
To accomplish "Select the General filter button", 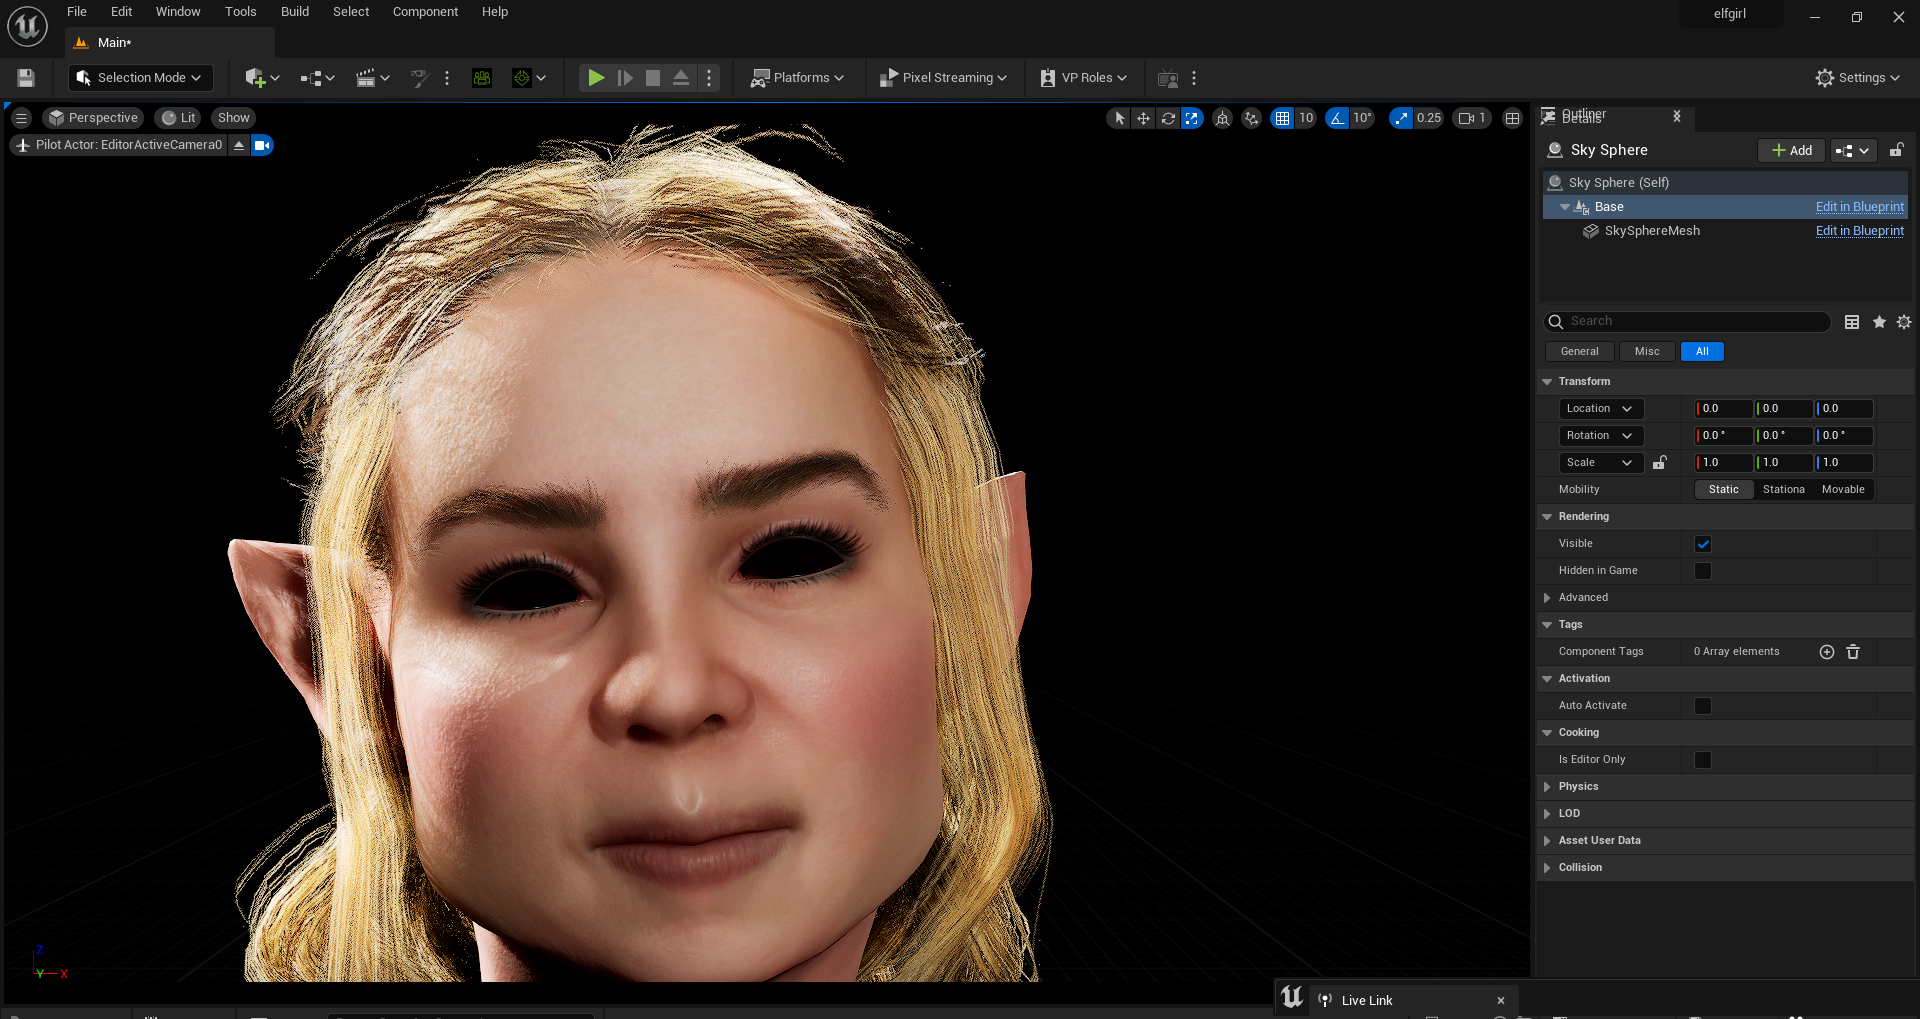I will [1579, 352].
